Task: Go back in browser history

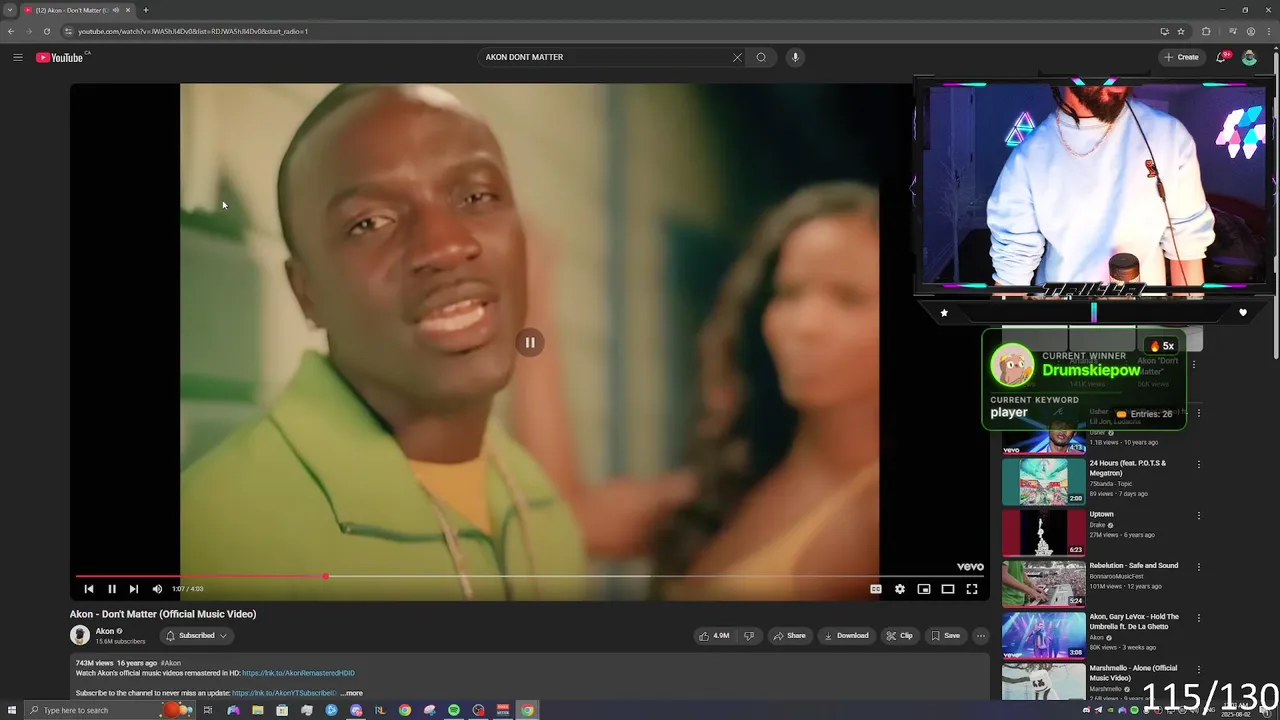Action: (x=11, y=31)
